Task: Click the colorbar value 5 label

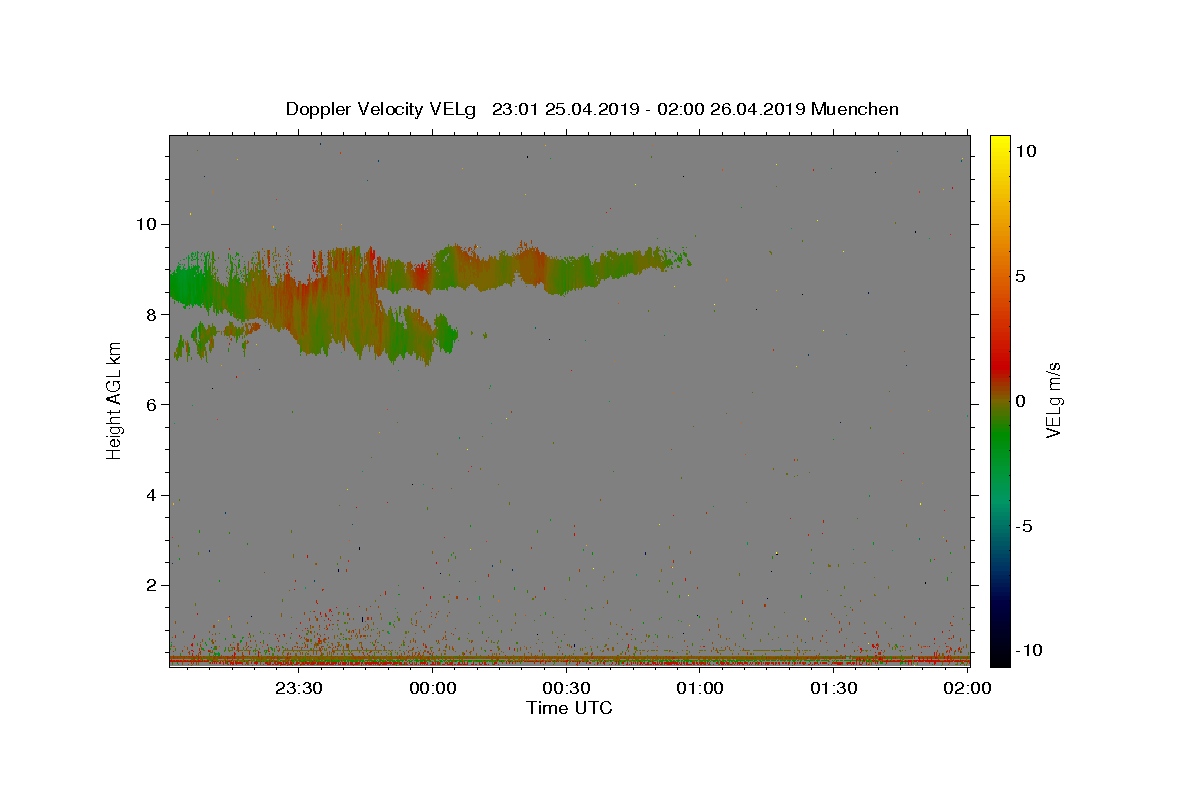Action: point(1020,276)
